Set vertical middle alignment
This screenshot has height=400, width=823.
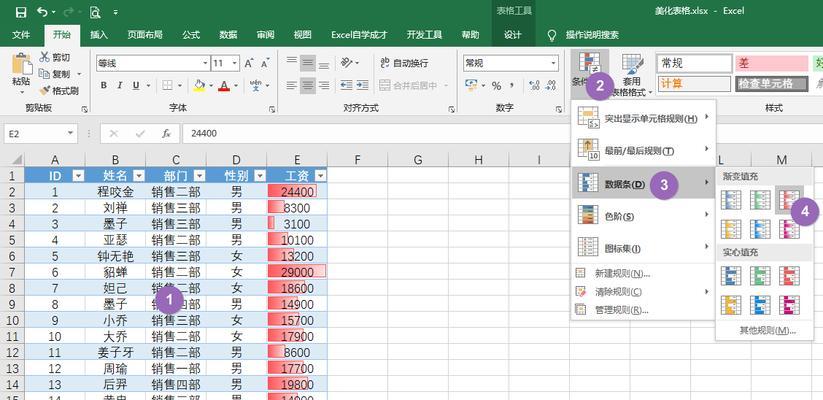[x=308, y=64]
